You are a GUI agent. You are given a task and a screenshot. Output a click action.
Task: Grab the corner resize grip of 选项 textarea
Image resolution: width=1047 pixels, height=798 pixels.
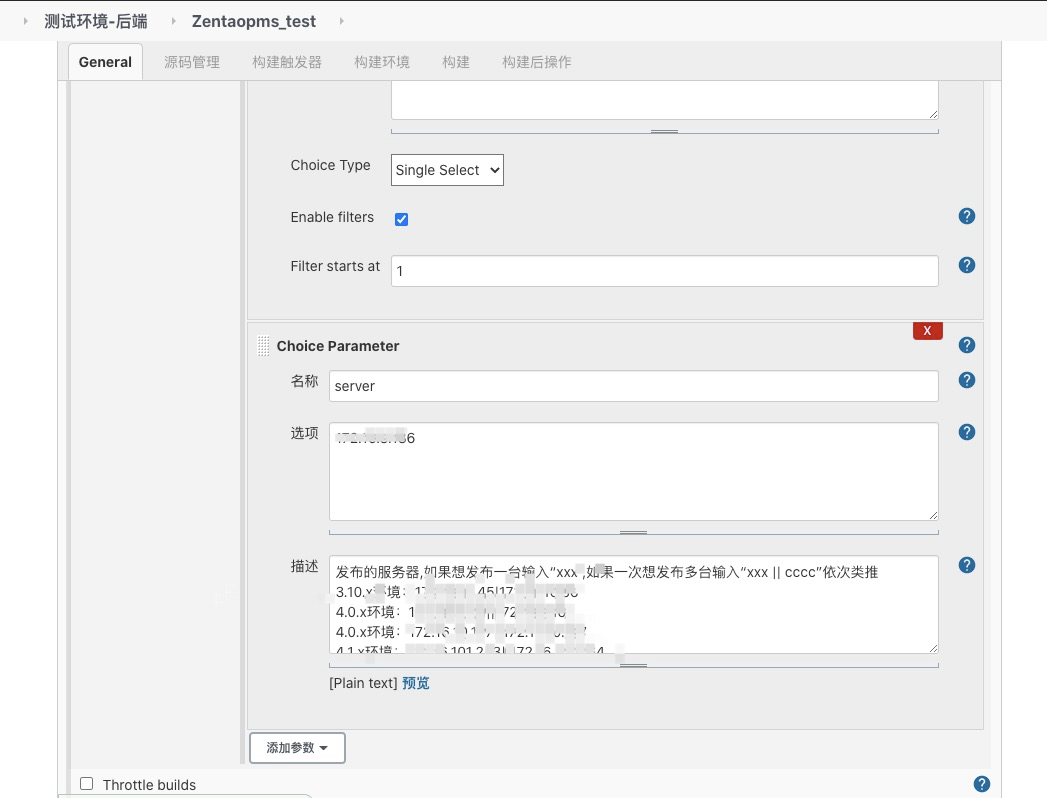pyautogui.click(x=933, y=515)
